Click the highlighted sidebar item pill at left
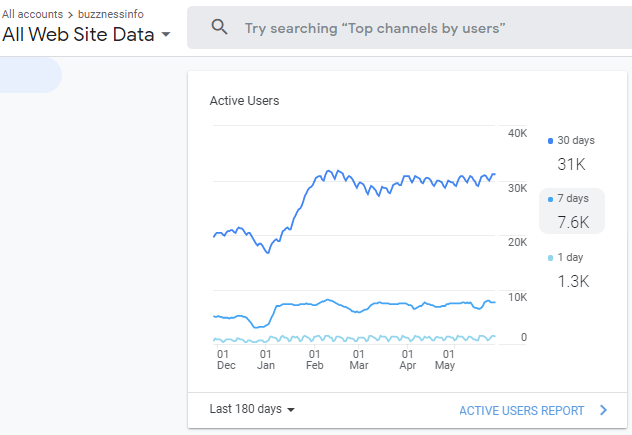The width and height of the screenshot is (632, 435). [x=30, y=75]
